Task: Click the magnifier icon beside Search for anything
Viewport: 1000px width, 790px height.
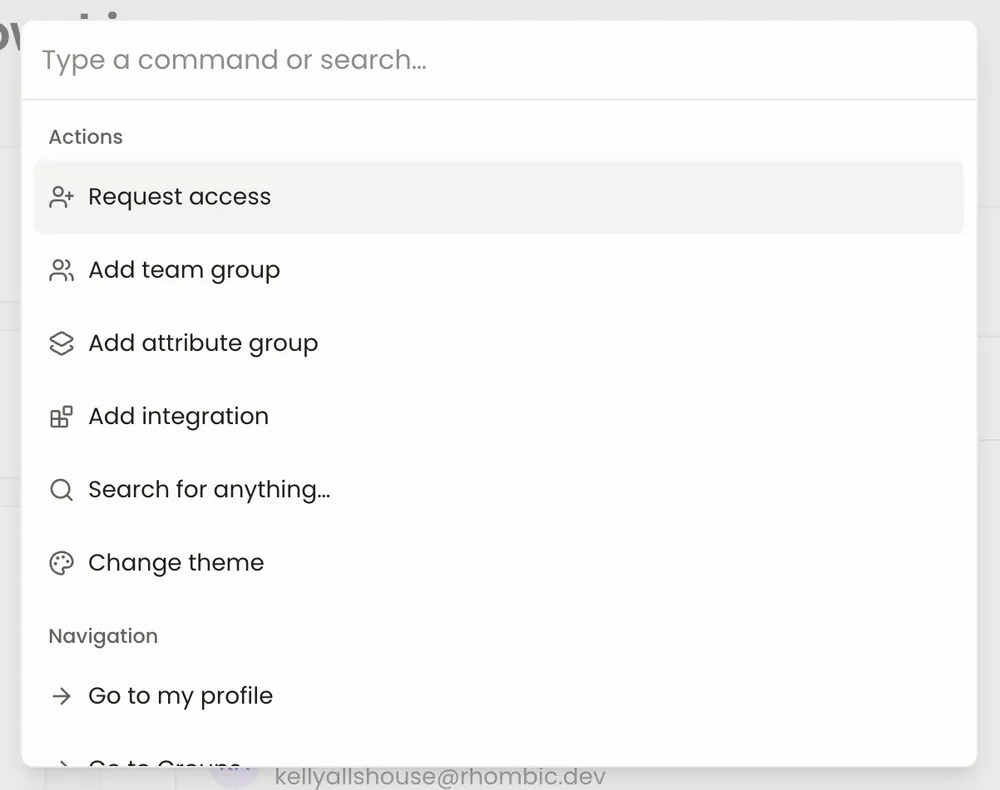Action: [x=62, y=490]
